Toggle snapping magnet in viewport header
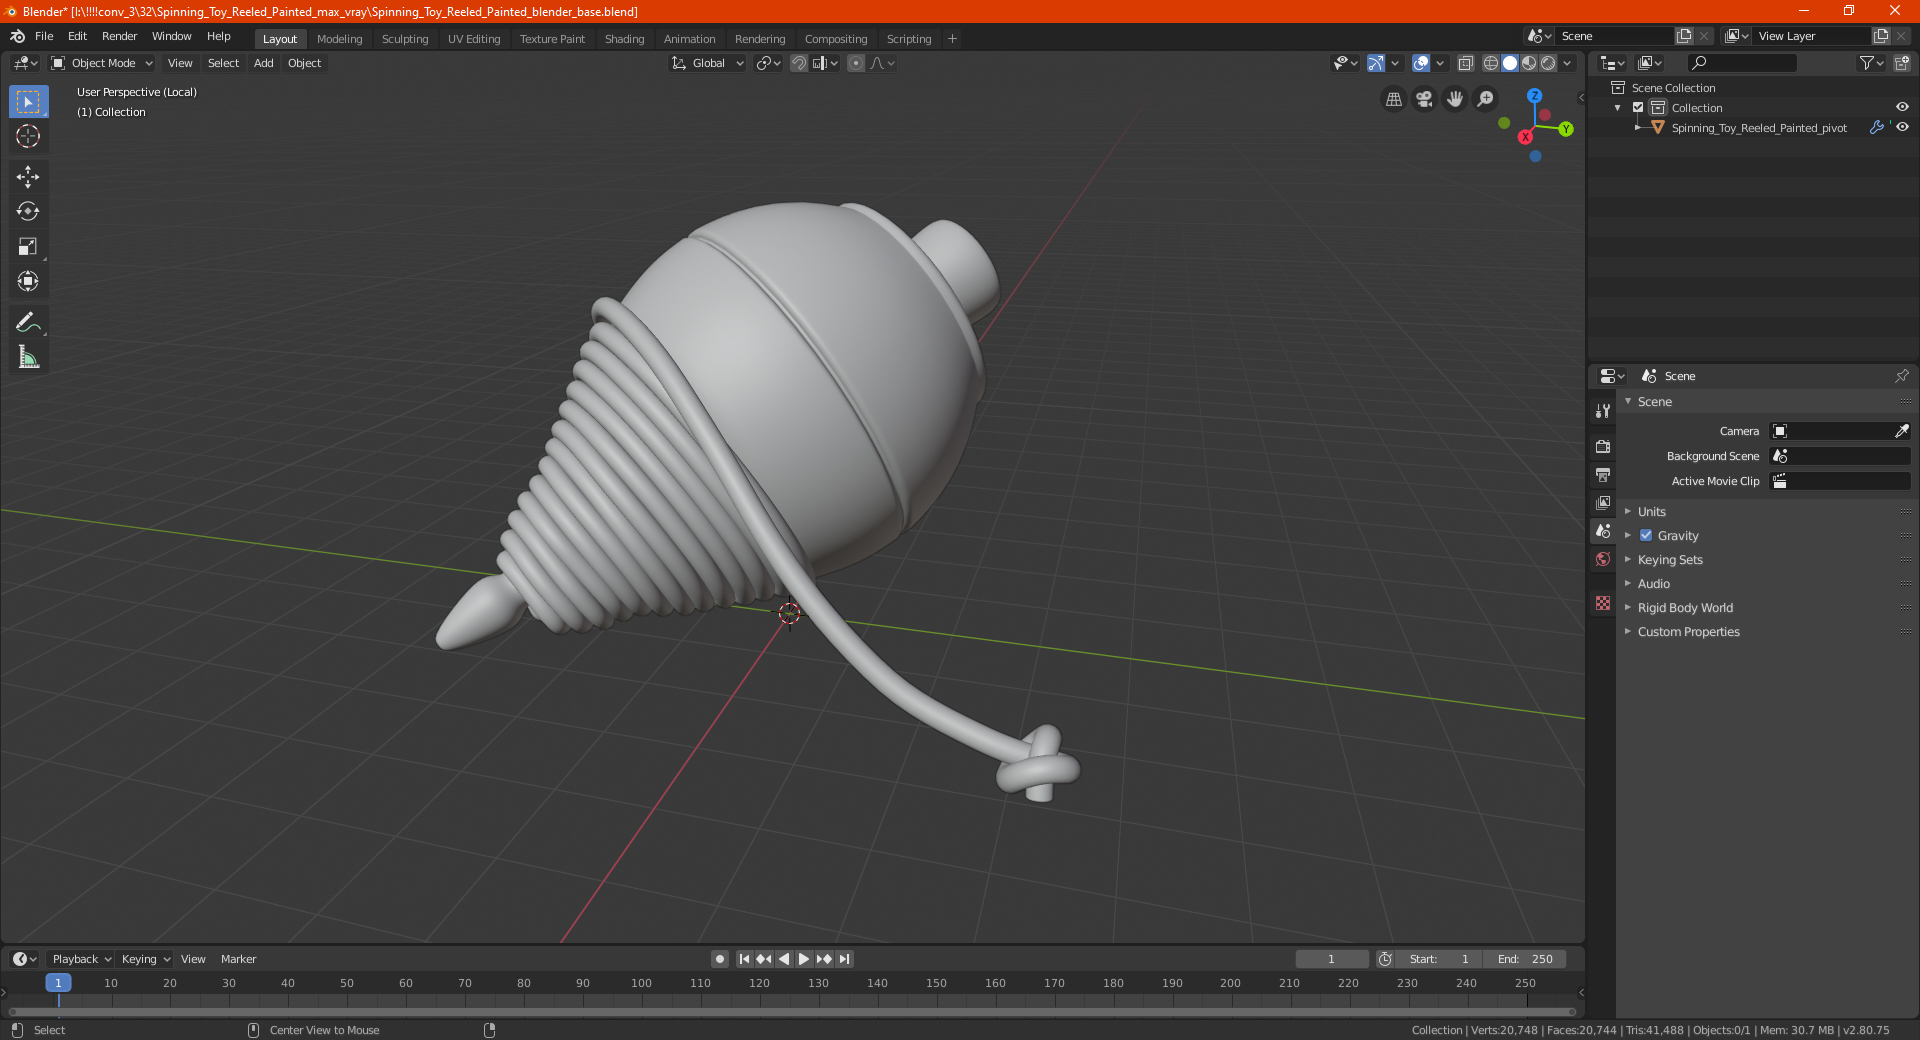The height and width of the screenshot is (1040, 1920). [x=799, y=63]
